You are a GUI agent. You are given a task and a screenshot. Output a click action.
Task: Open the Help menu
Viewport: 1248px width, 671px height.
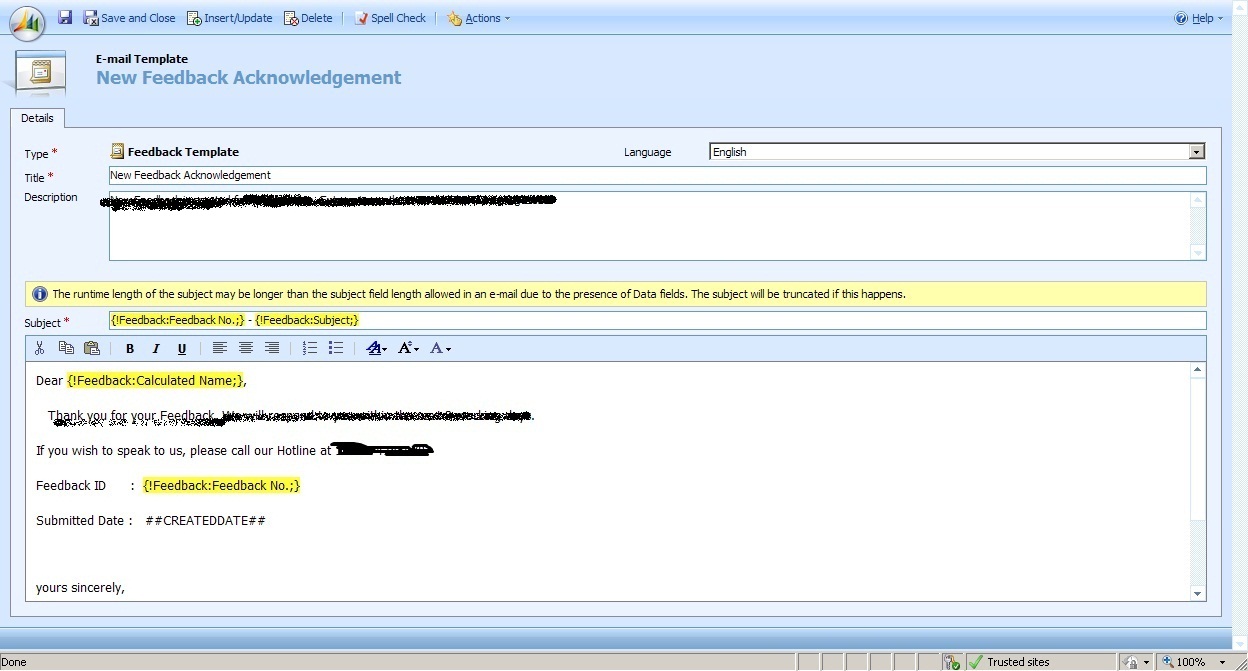1198,17
